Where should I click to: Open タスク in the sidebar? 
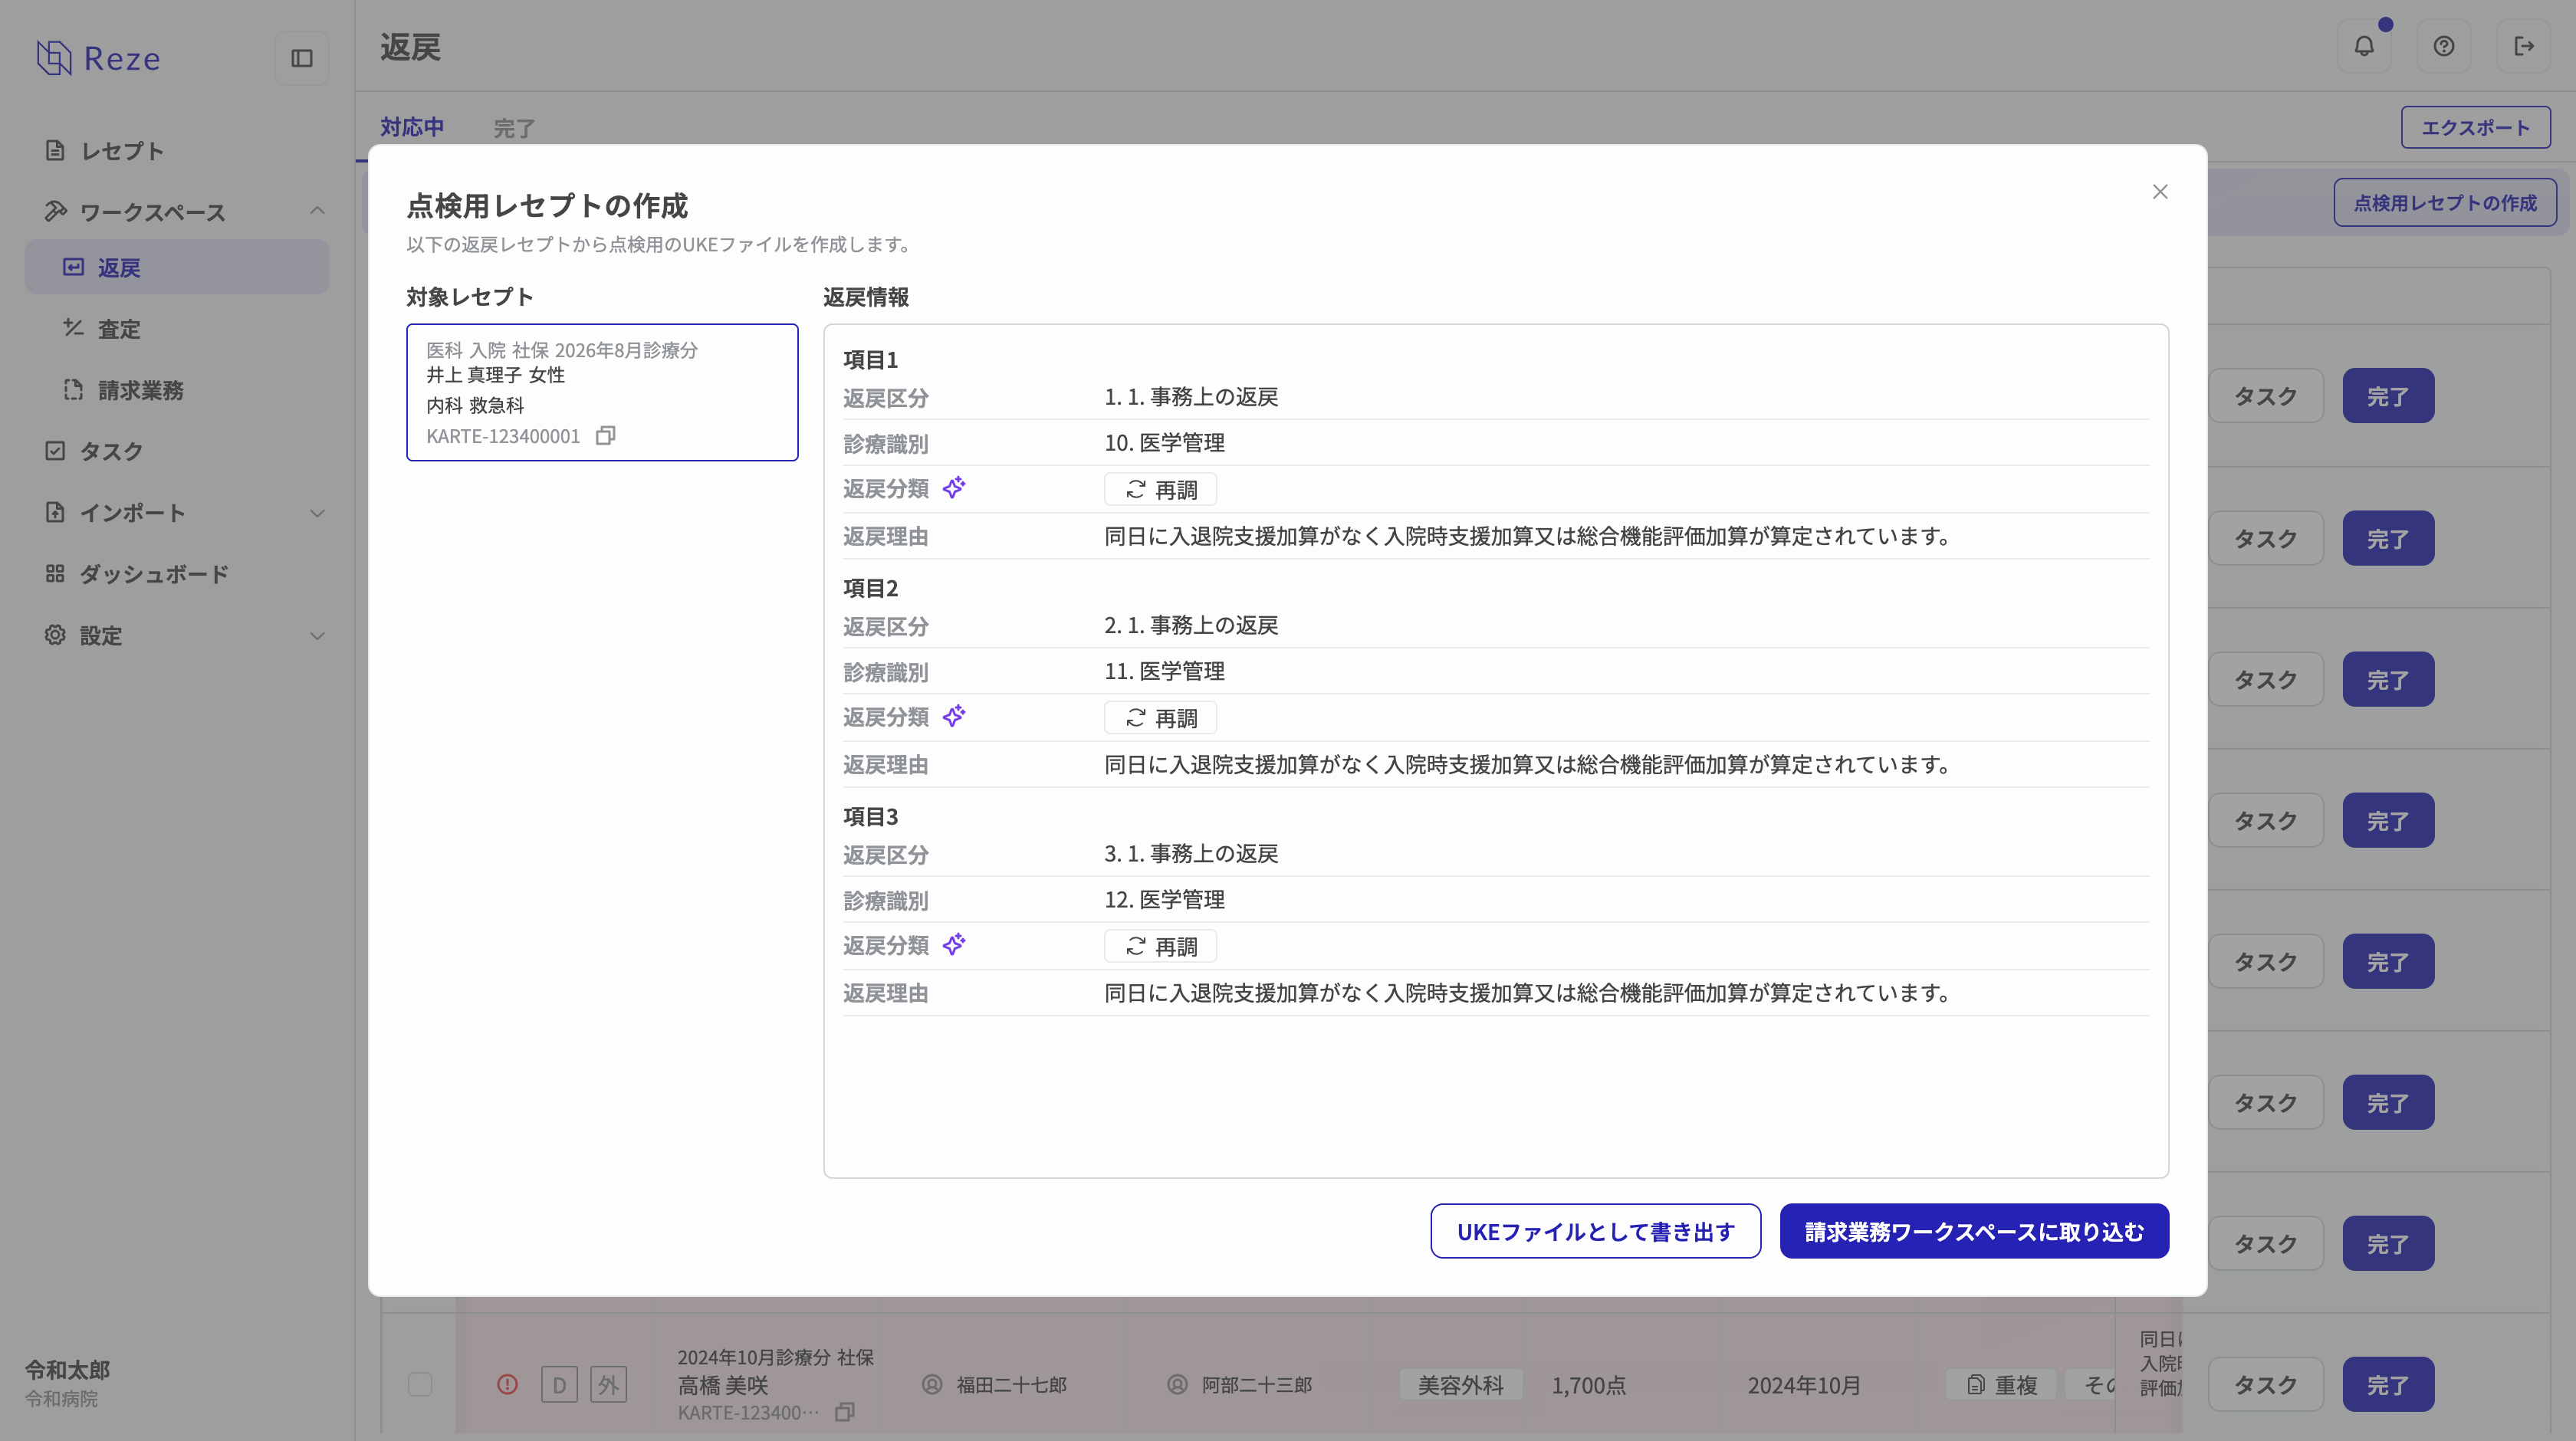pos(177,451)
